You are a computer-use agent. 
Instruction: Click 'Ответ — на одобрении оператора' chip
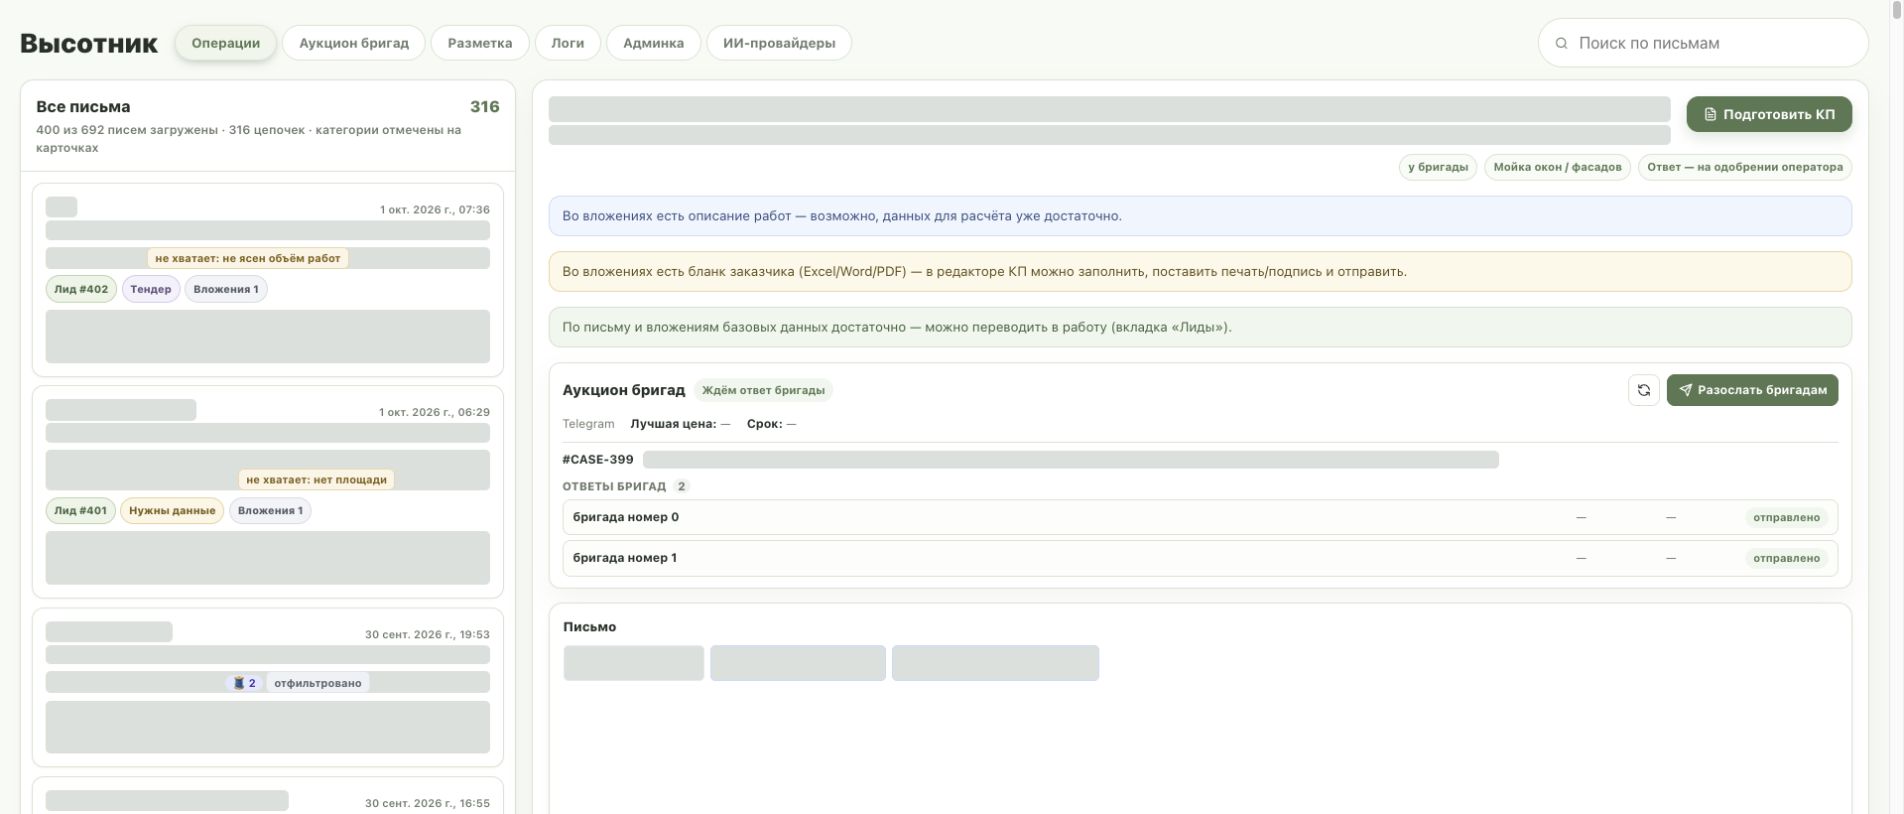click(1745, 167)
